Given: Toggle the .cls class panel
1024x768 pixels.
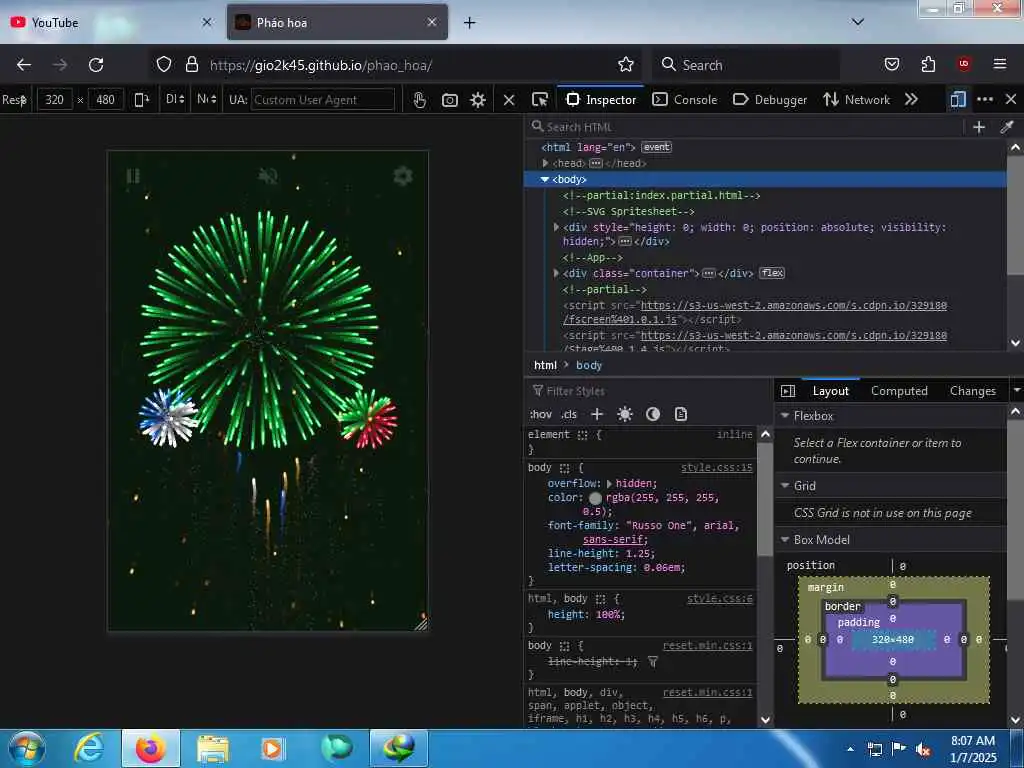Looking at the screenshot, I should (569, 414).
